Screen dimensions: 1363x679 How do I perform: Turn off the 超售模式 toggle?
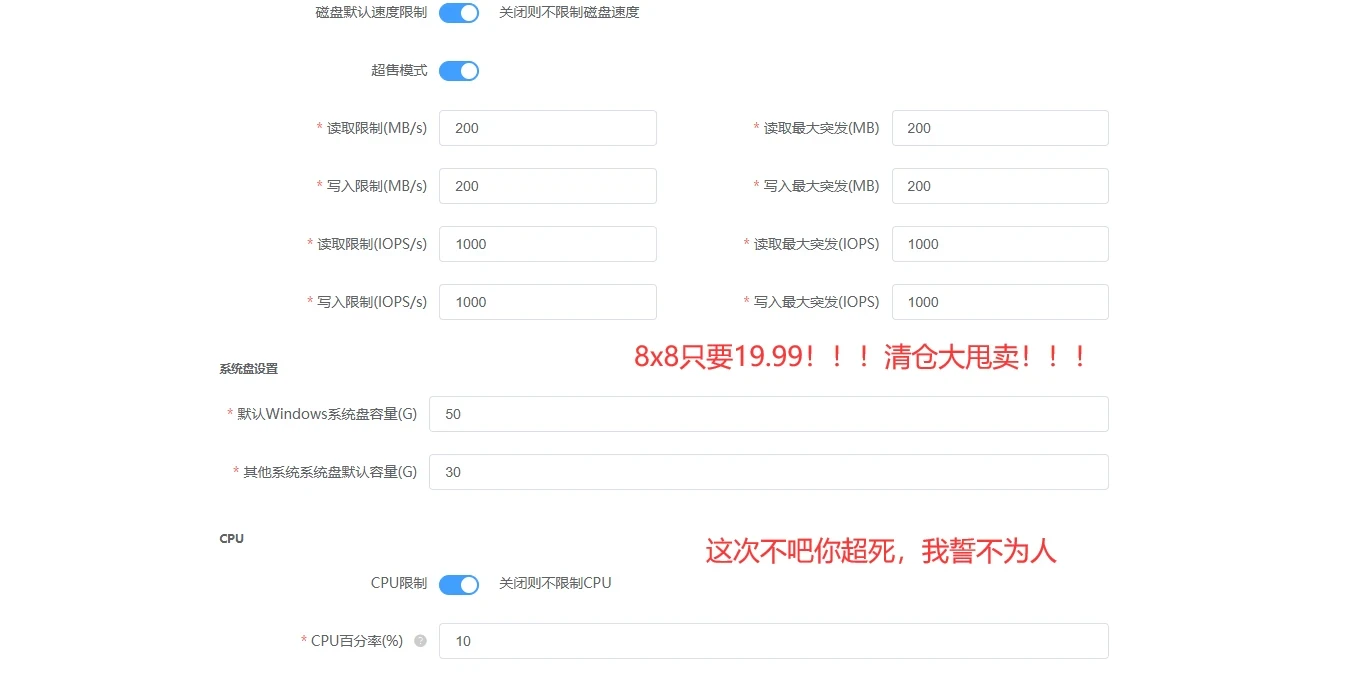click(458, 70)
